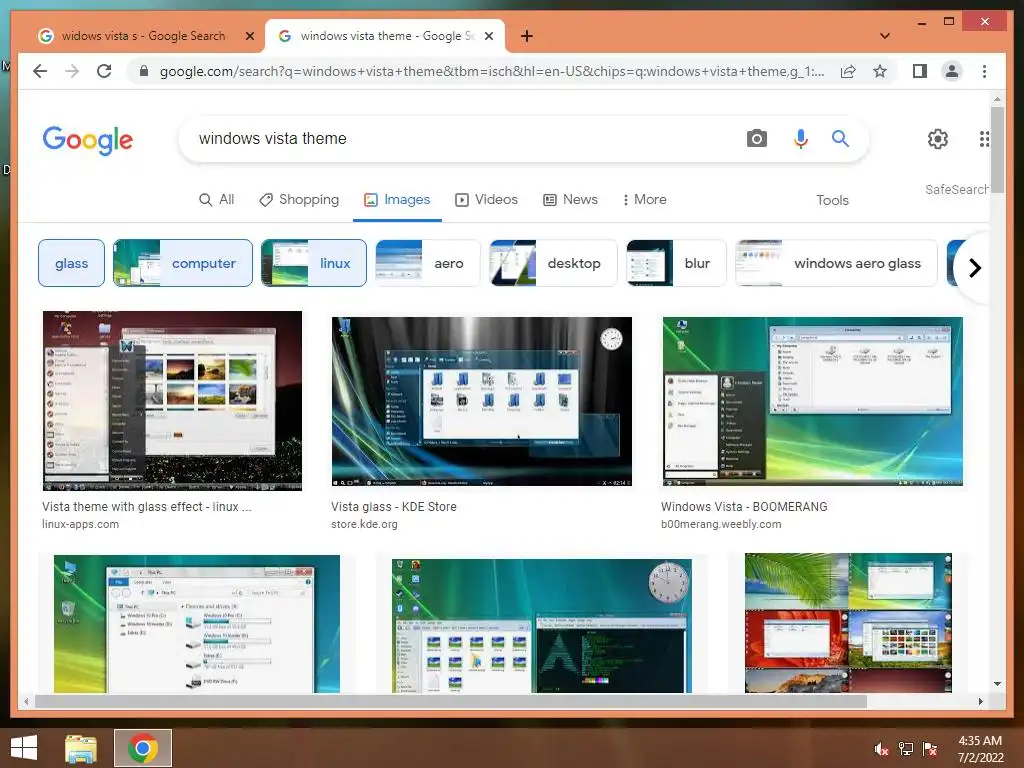Screen dimensions: 1024x768
Task: Click the Chrome taskbar icon
Action: tap(143, 748)
